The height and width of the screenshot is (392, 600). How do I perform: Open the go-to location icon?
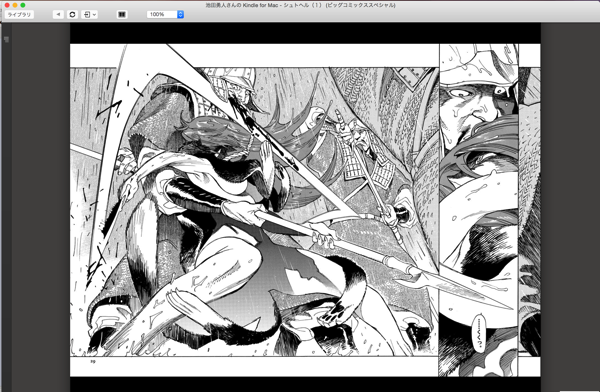click(87, 15)
